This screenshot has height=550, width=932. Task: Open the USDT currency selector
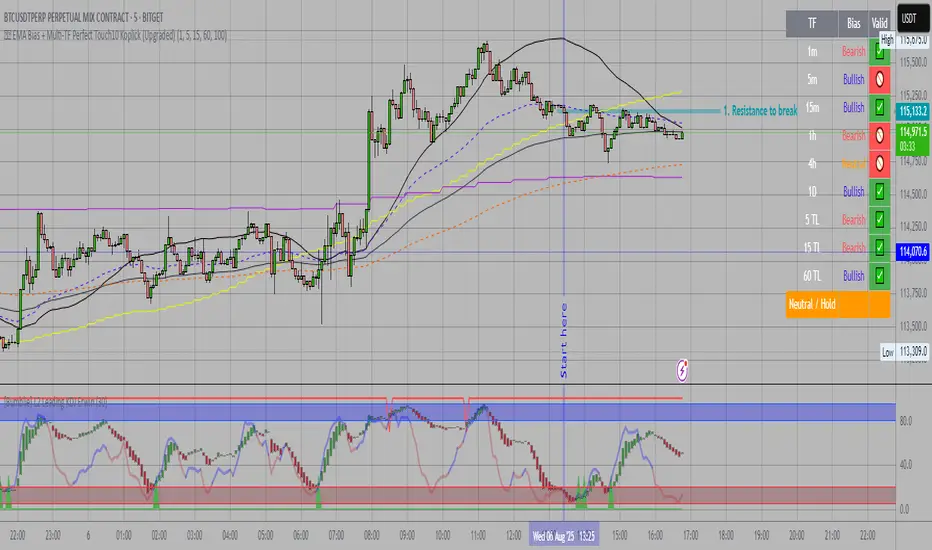click(911, 17)
